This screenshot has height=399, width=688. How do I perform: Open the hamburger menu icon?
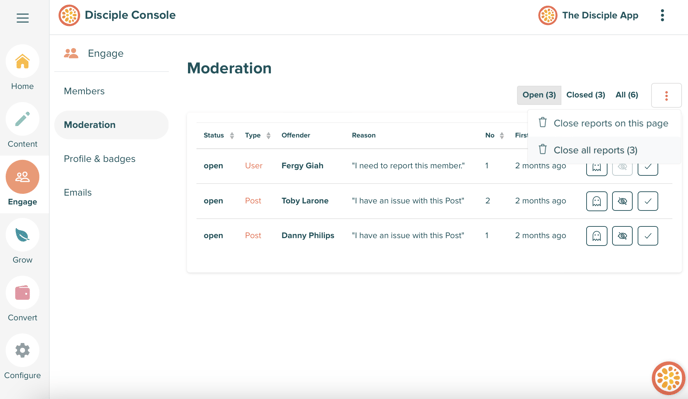[22, 18]
